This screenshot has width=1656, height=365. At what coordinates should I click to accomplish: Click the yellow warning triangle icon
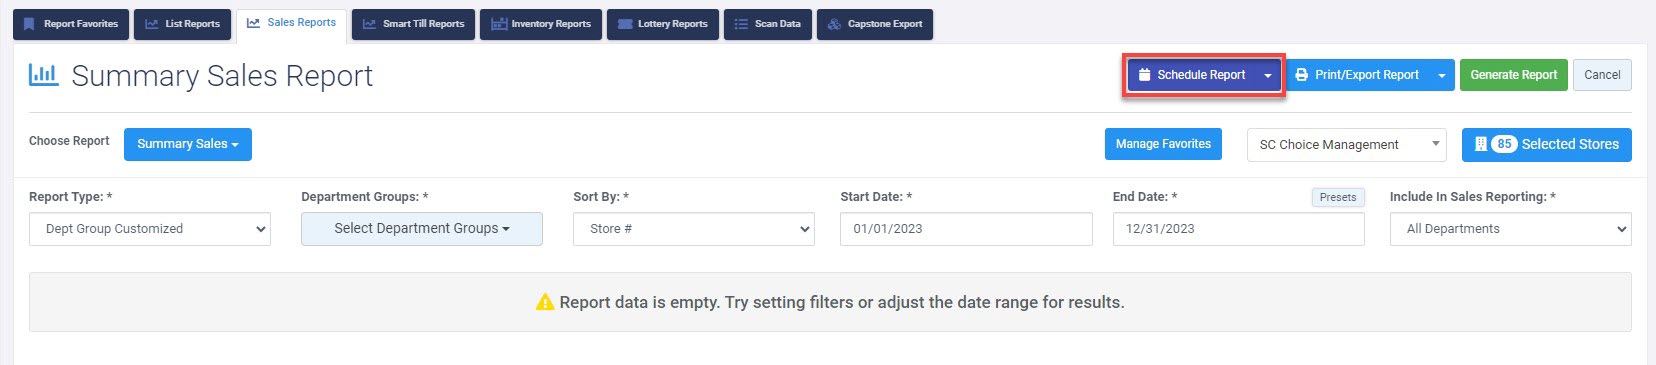545,302
